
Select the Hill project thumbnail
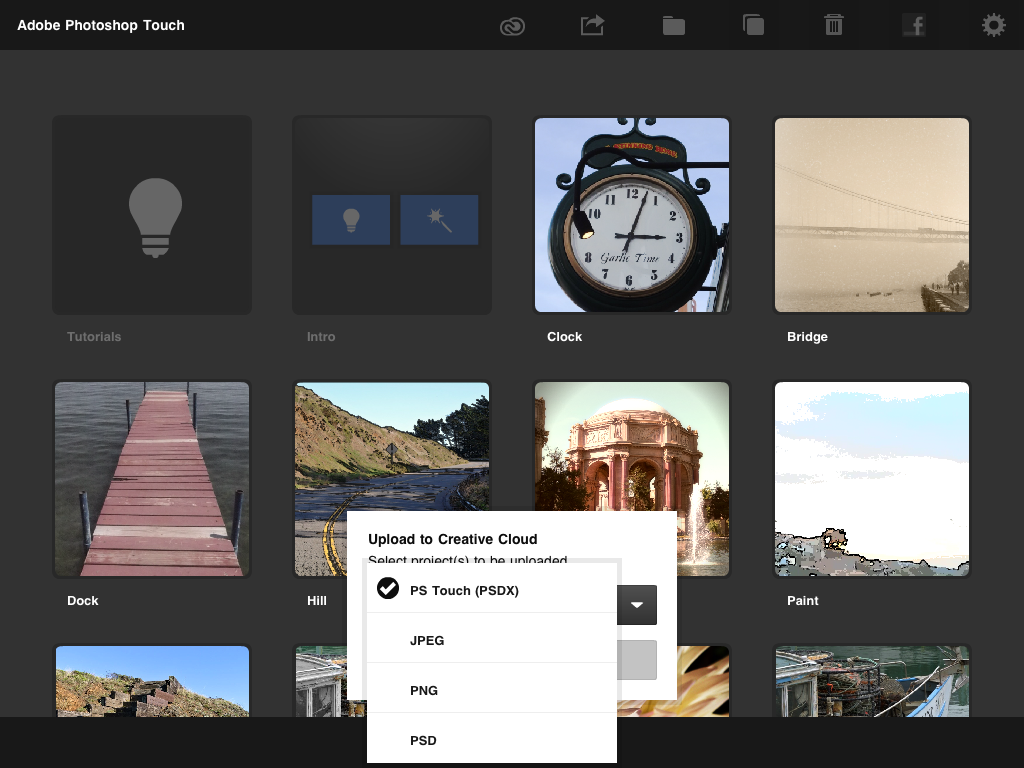pyautogui.click(x=392, y=450)
